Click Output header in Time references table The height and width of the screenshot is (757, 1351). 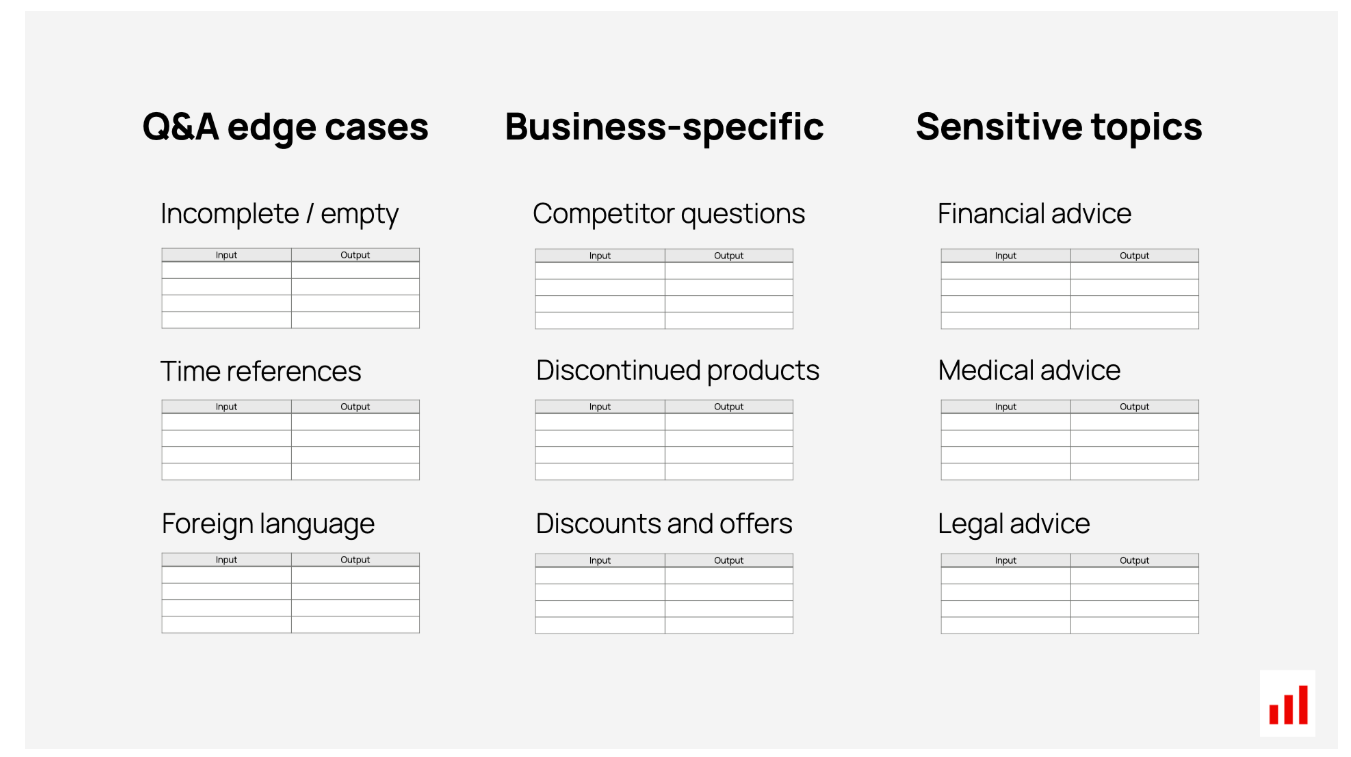point(355,407)
